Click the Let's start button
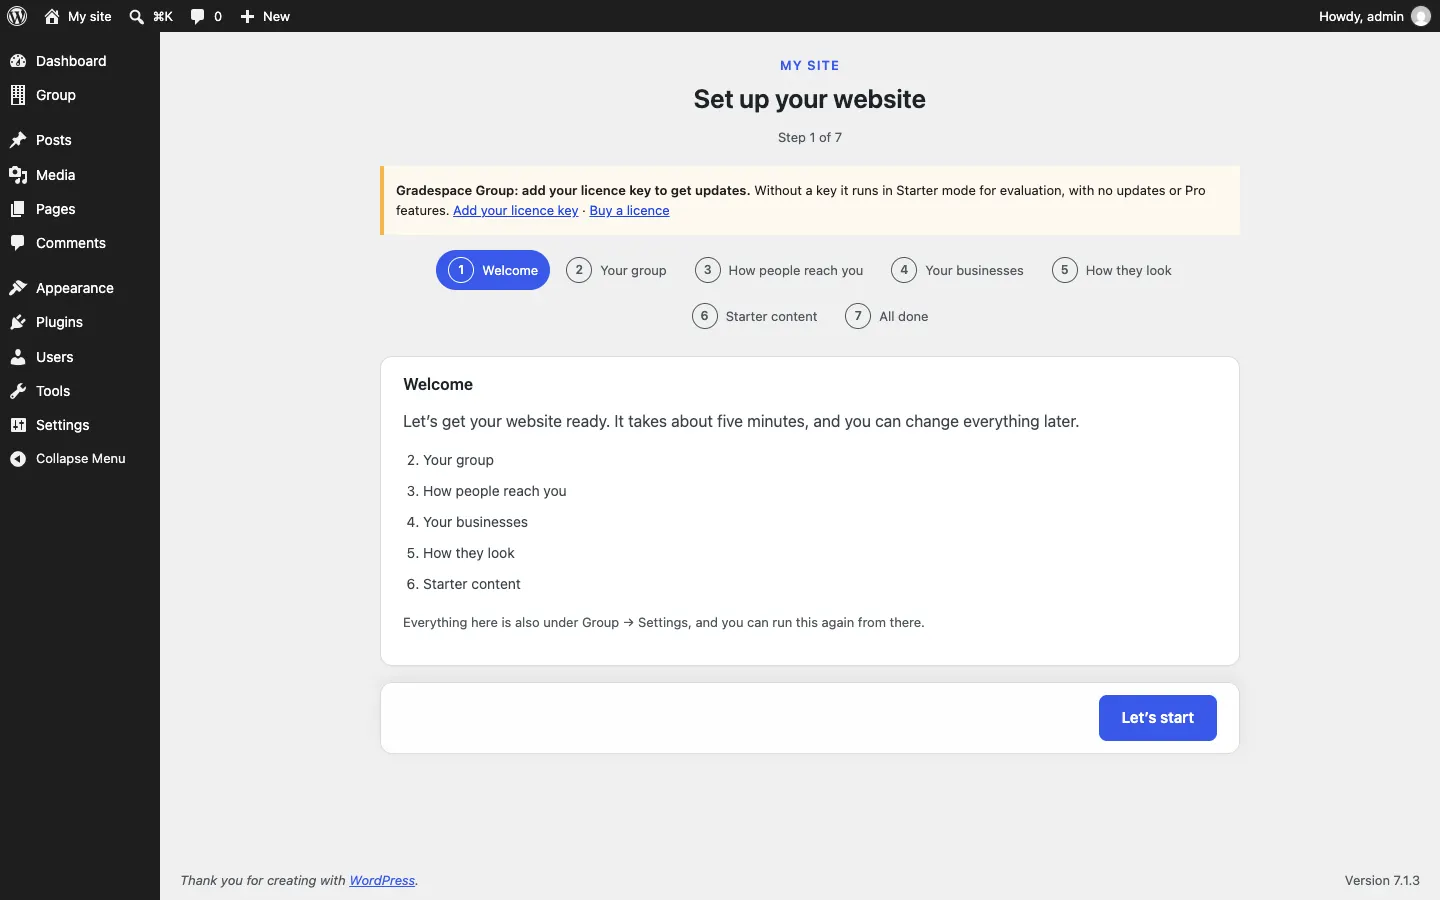Image resolution: width=1440 pixels, height=900 pixels. [x=1158, y=718]
